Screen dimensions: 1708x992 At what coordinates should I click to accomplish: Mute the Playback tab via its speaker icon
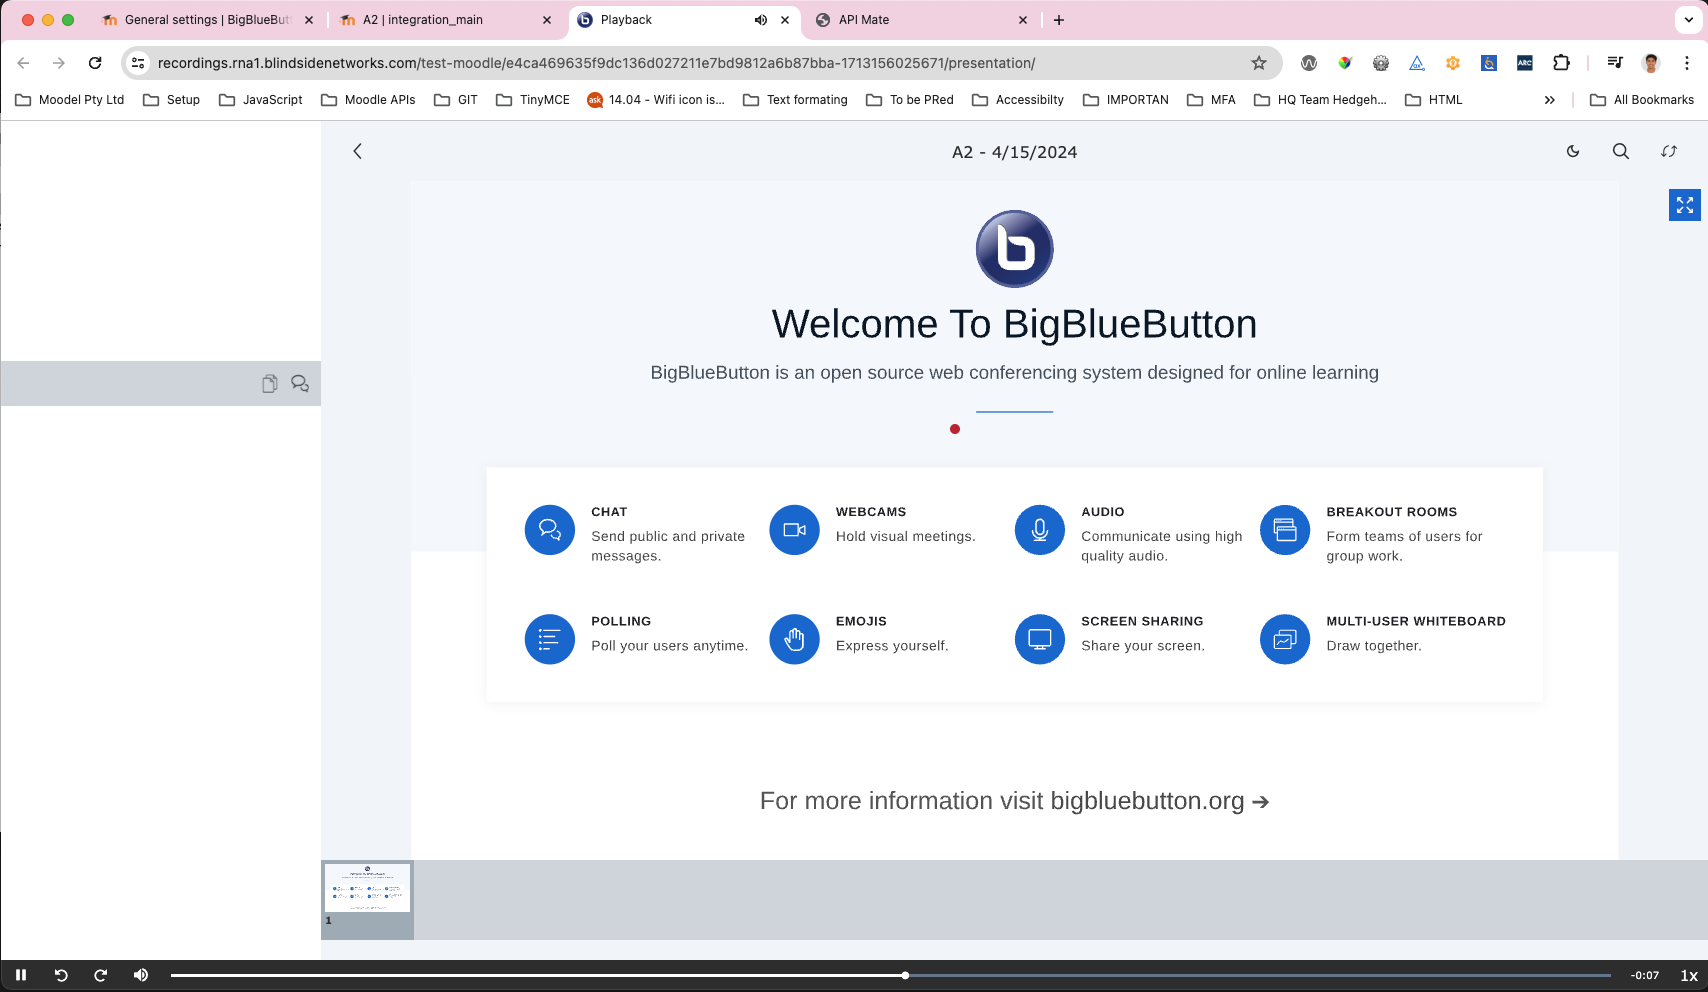(x=761, y=20)
